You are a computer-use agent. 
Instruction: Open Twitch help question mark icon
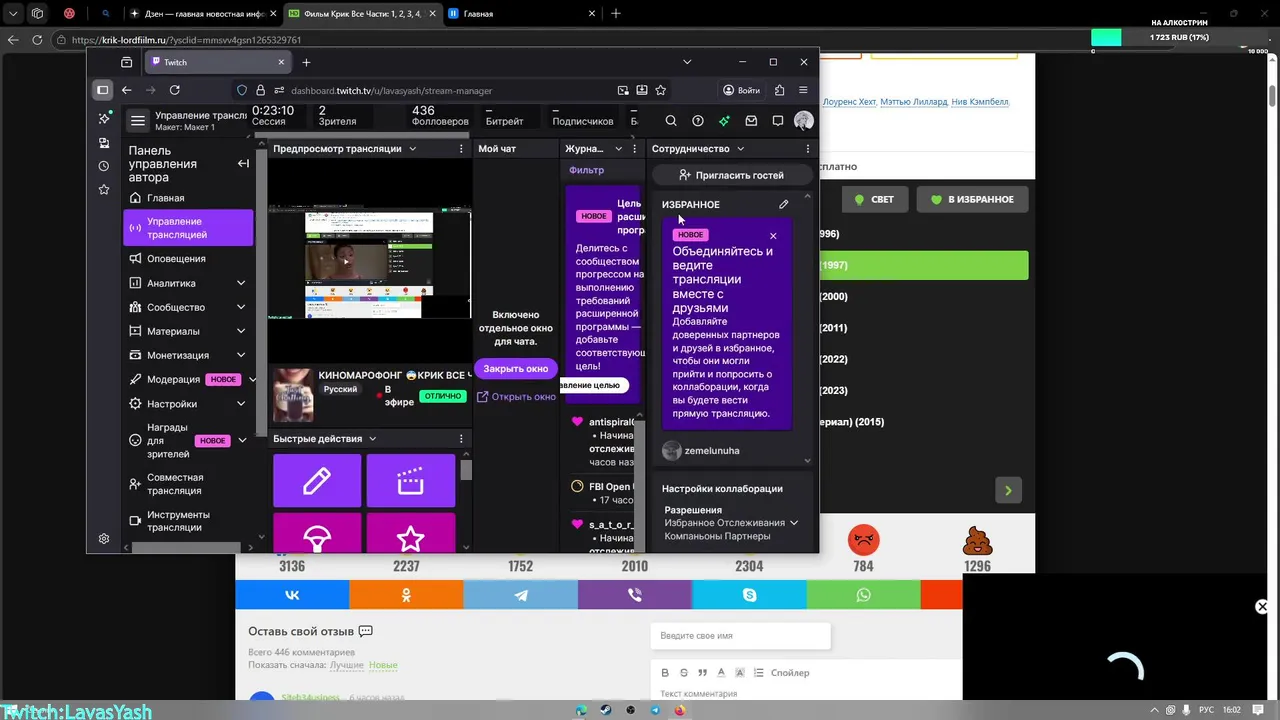point(698,121)
